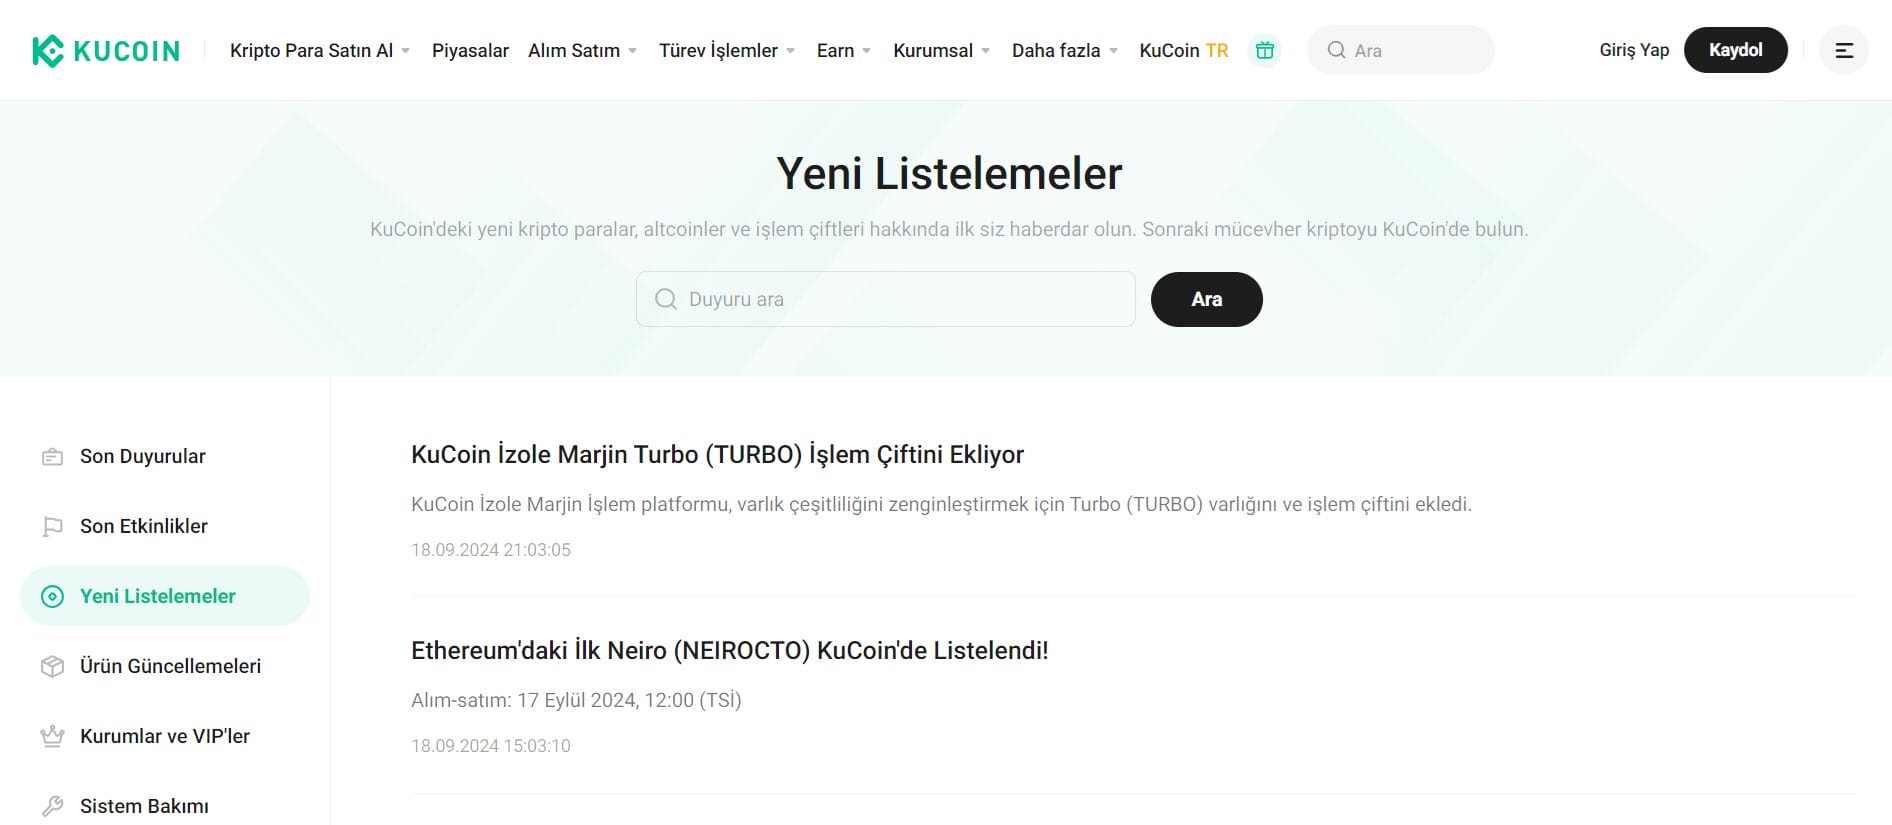Click 'Alım-satım: 17 Eylül 2024' text

576,701
